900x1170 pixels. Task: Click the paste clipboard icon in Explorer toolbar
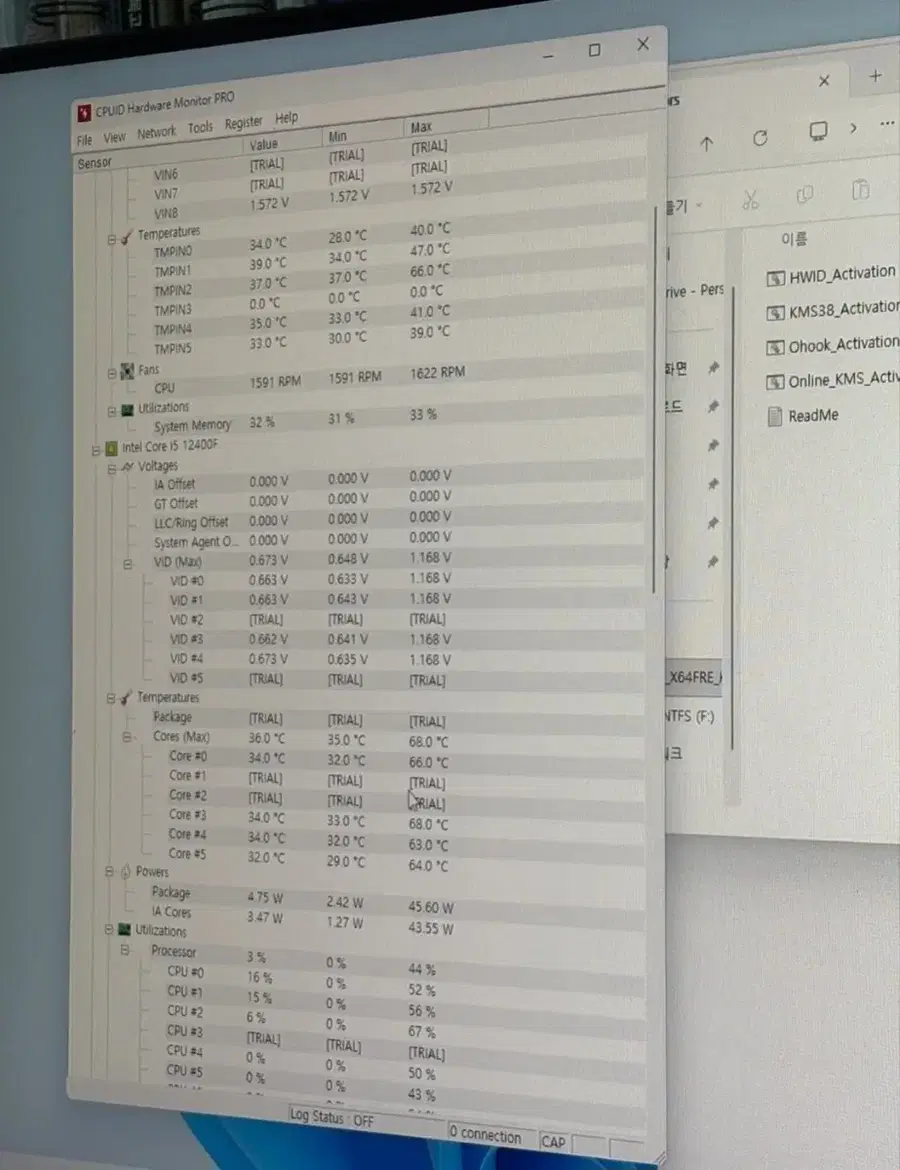coord(860,190)
